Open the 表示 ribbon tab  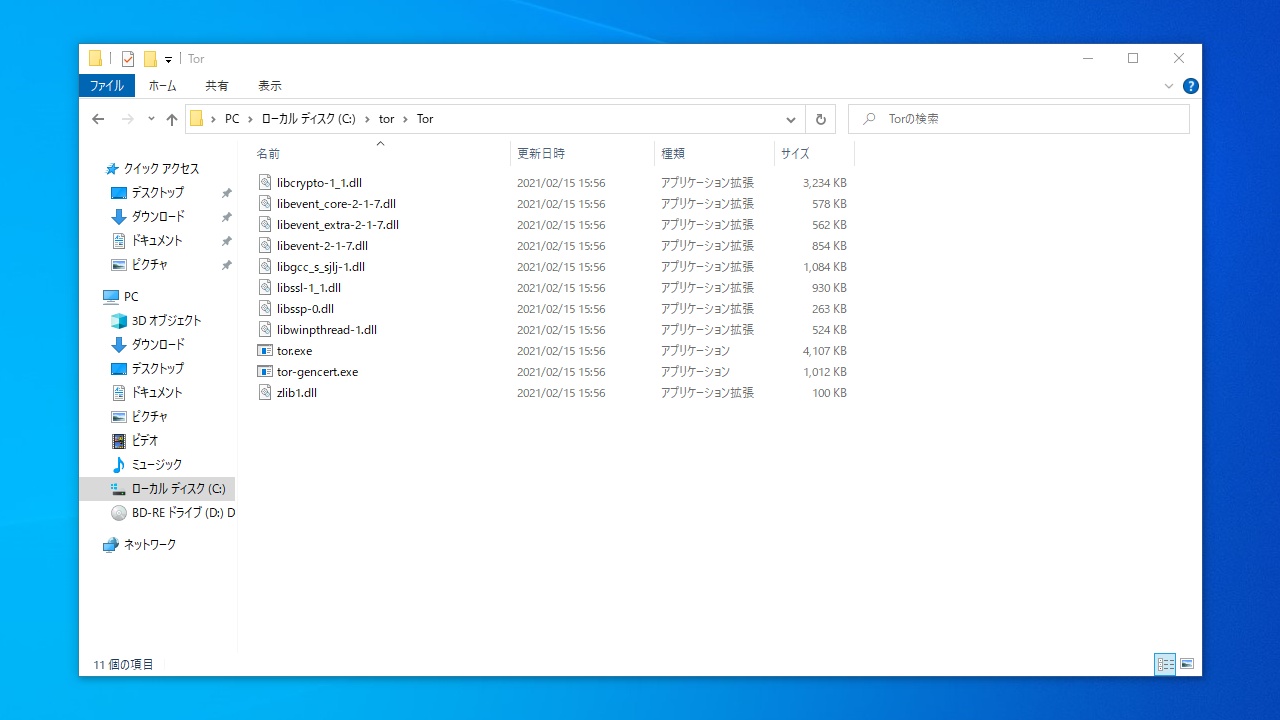270,86
